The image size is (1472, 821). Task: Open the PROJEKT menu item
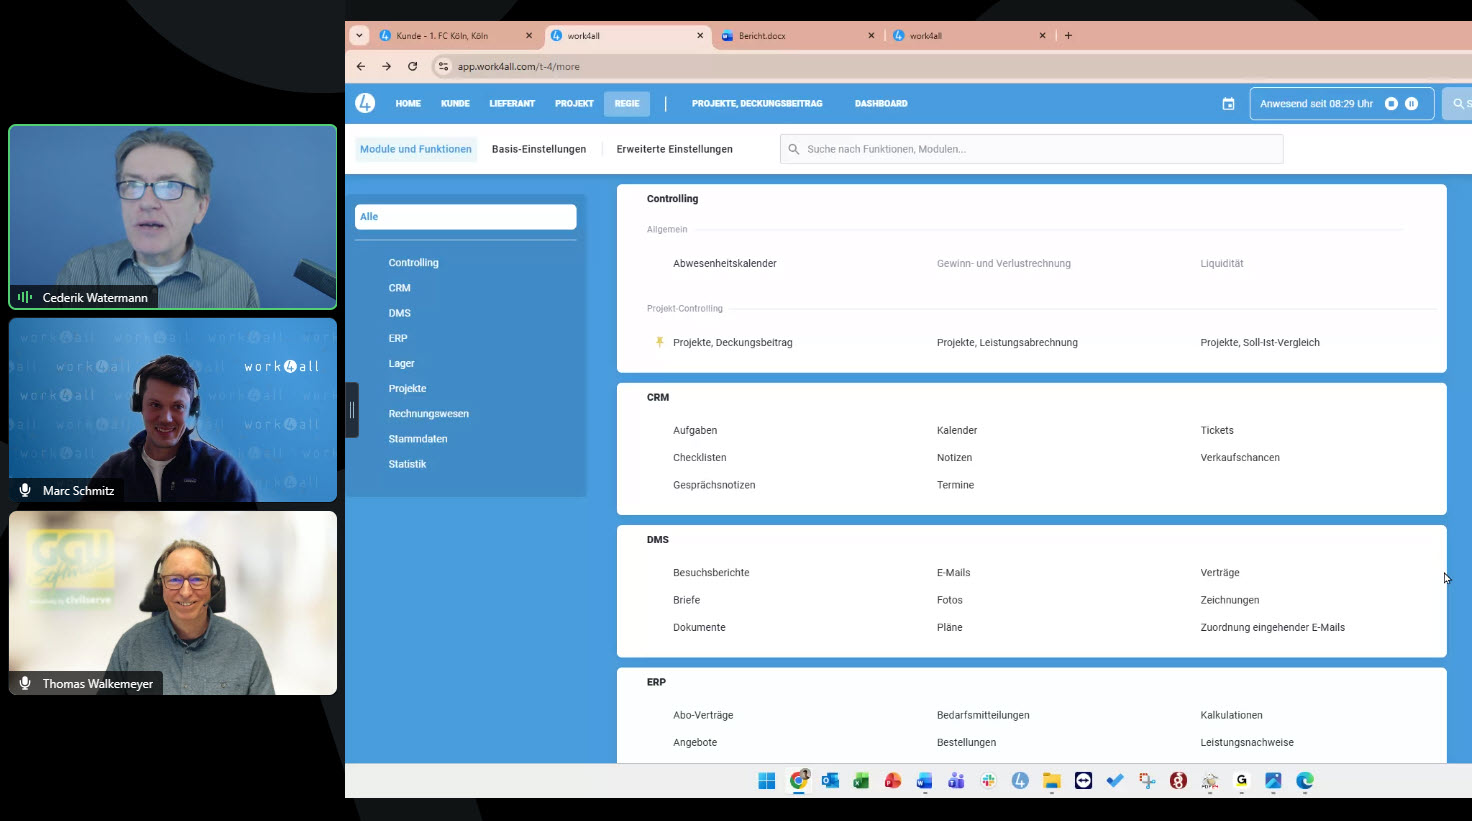pyautogui.click(x=574, y=104)
